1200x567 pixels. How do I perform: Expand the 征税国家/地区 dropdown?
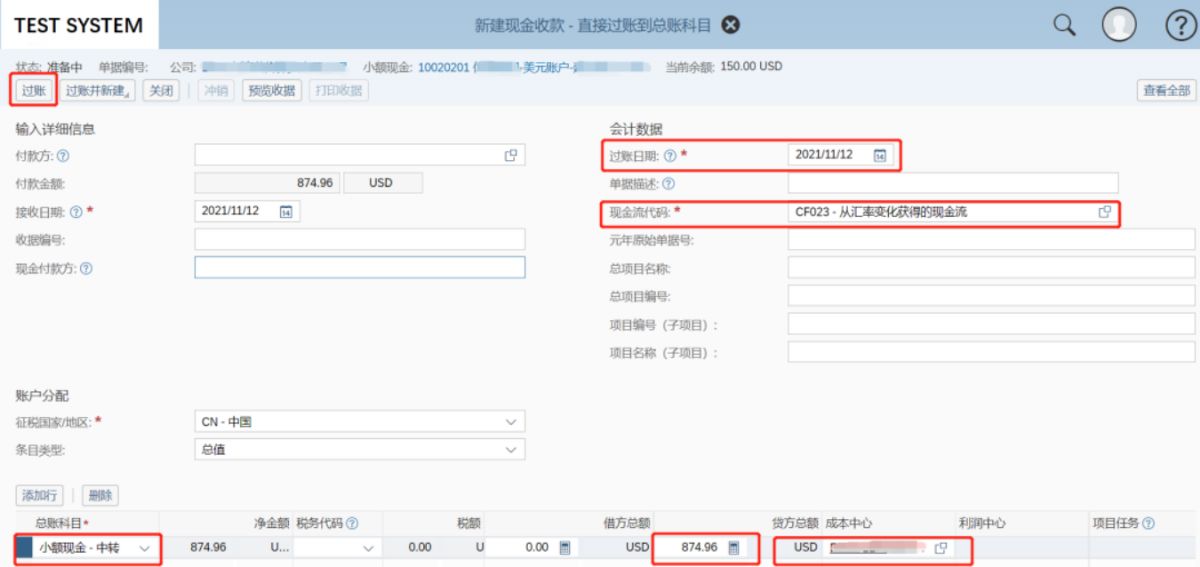click(x=512, y=422)
